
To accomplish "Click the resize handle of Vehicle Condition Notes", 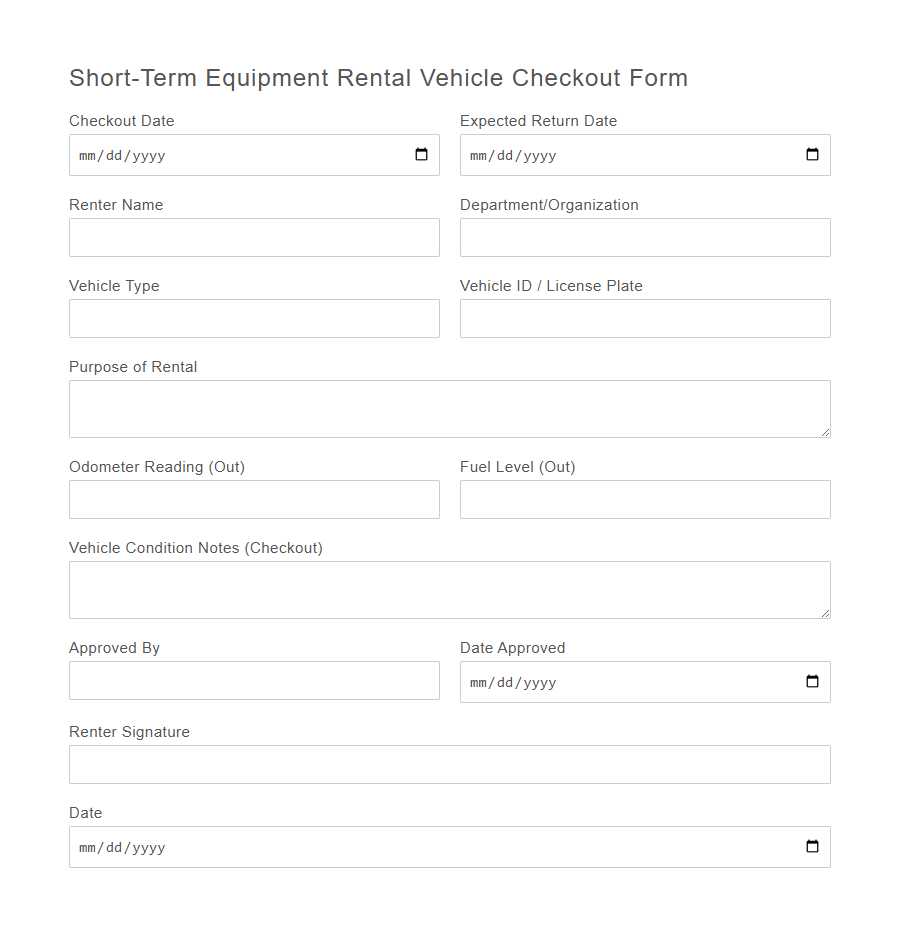I will coord(826,613).
